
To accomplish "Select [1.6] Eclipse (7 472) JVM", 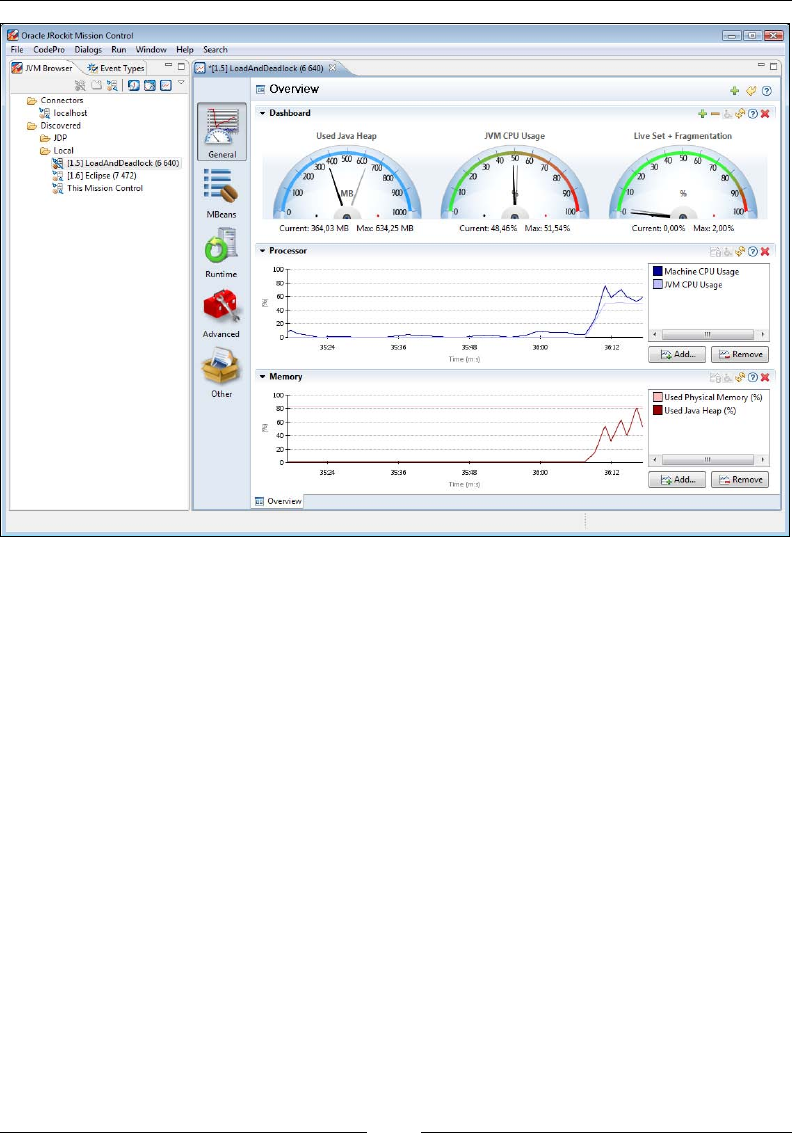I will click(x=95, y=176).
